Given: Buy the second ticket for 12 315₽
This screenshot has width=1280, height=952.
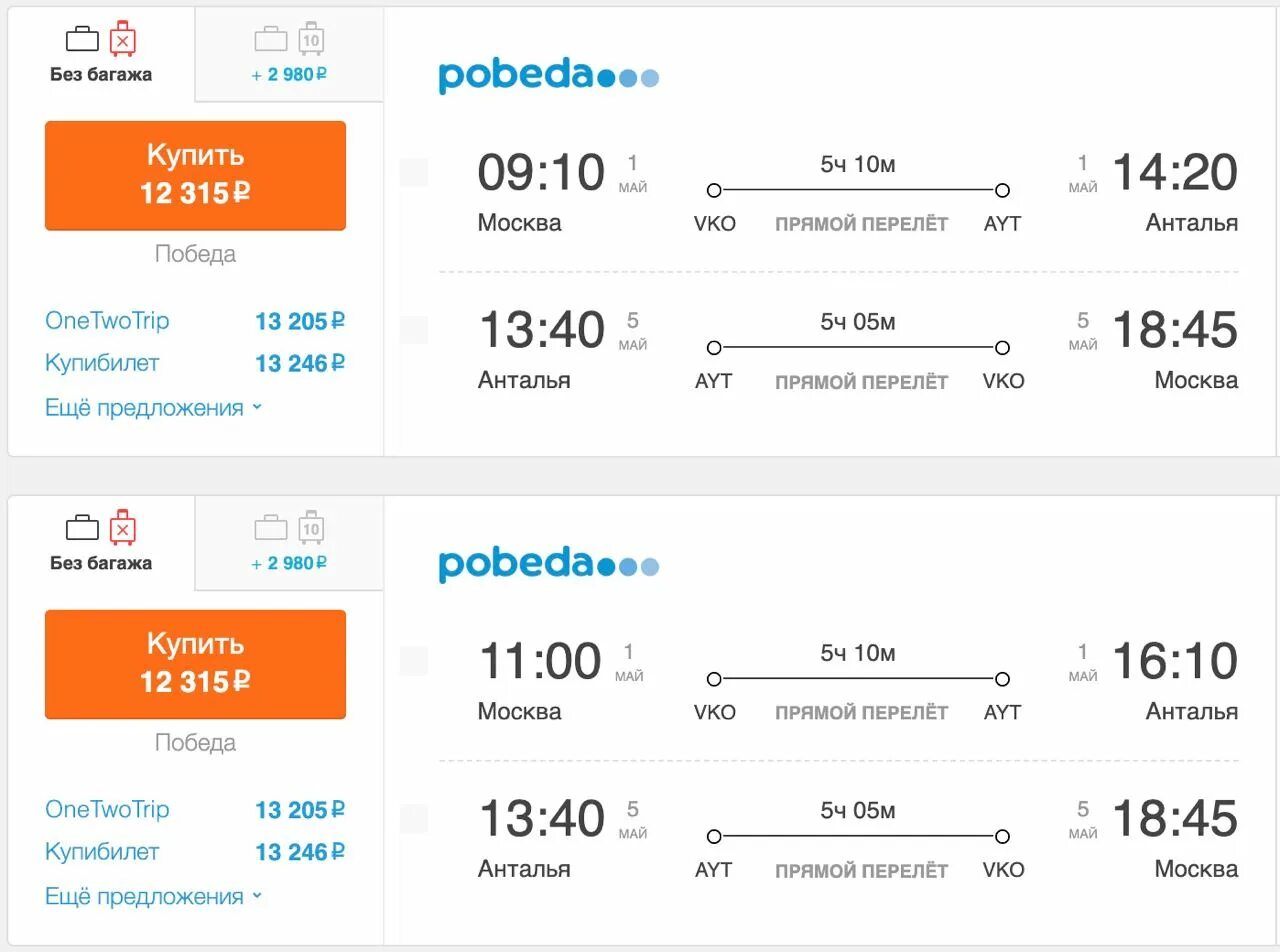Looking at the screenshot, I should click(195, 664).
